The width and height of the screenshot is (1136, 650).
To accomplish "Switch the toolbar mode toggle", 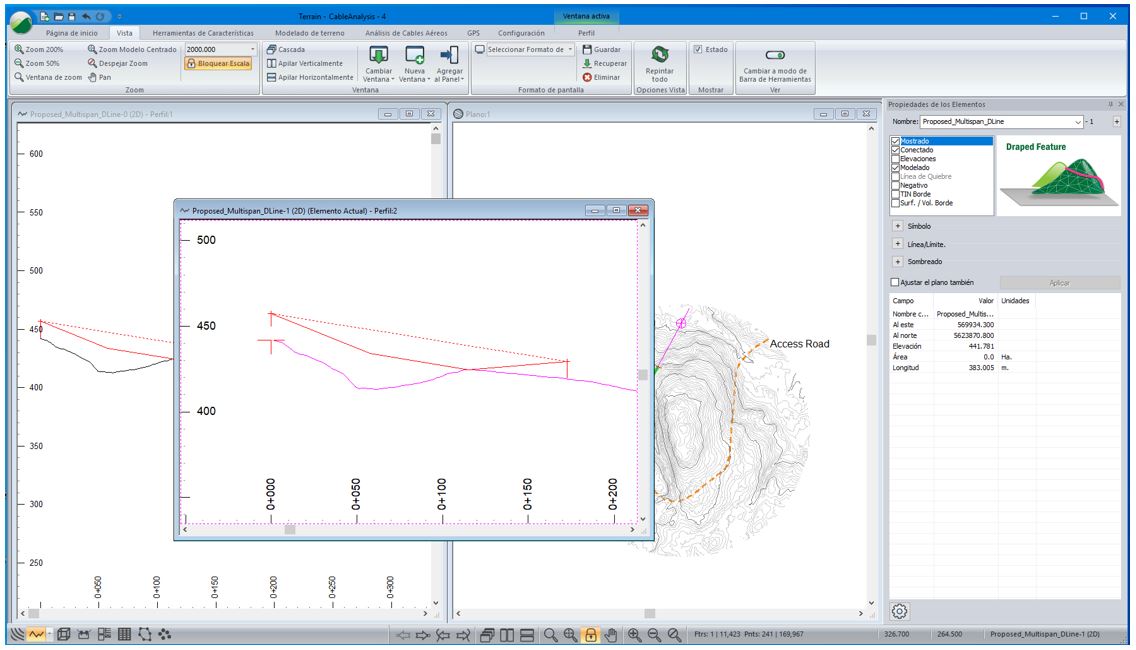I will (774, 55).
